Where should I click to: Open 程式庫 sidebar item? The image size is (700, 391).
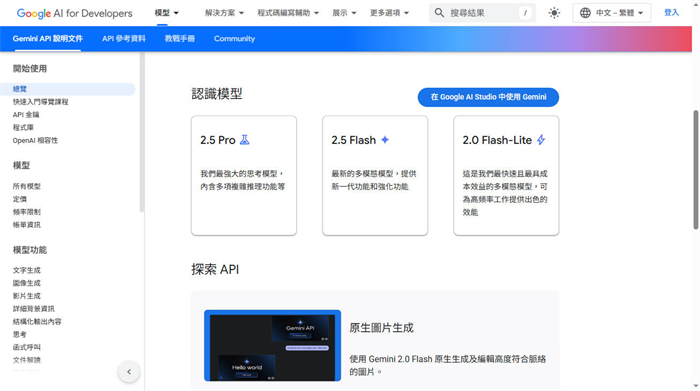(23, 128)
